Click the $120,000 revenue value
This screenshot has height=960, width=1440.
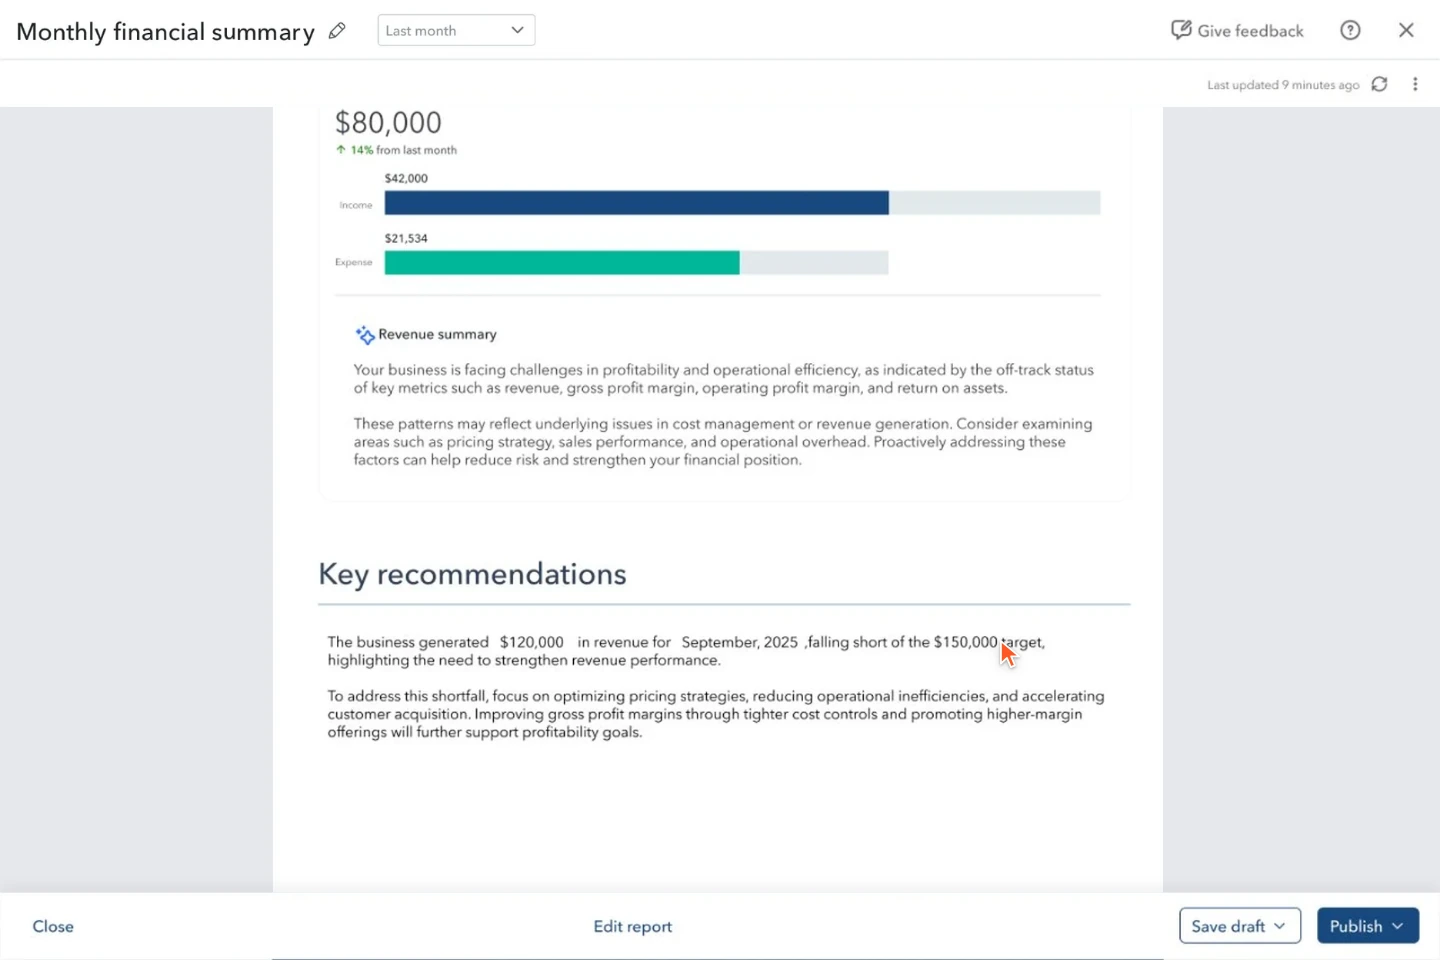tap(532, 642)
